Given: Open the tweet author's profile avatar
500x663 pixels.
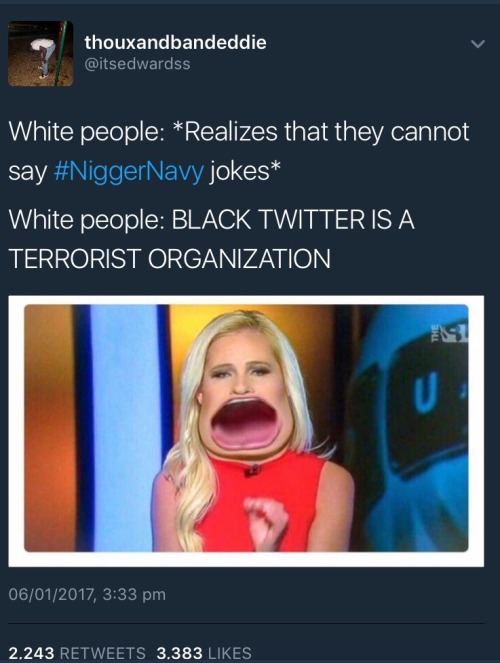Looking at the screenshot, I should (x=41, y=53).
